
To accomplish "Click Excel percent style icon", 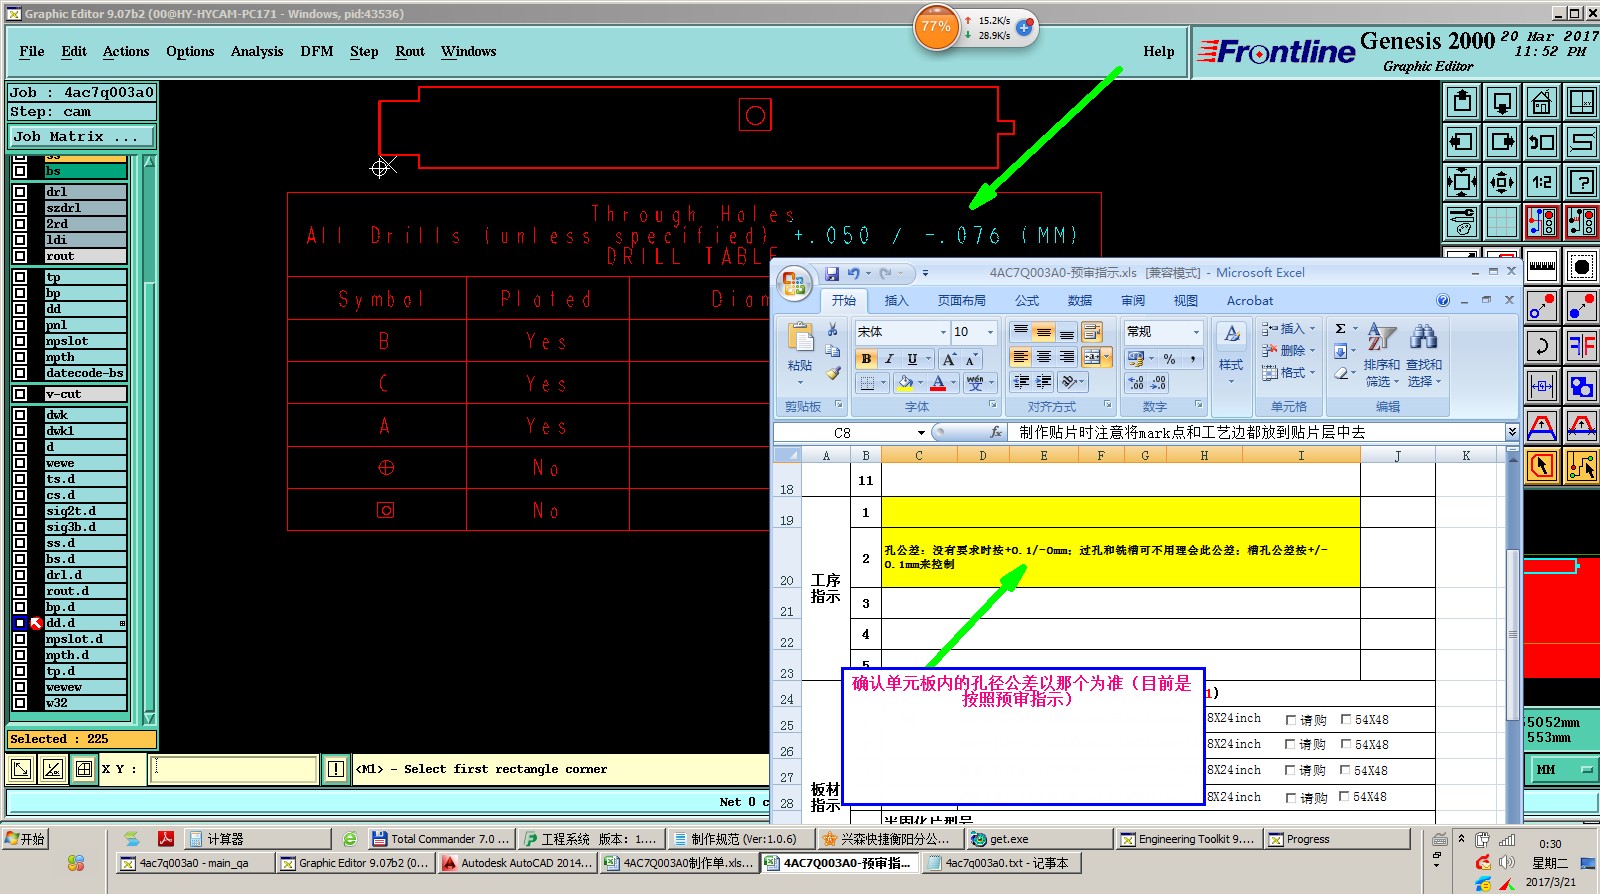I will [1169, 359].
